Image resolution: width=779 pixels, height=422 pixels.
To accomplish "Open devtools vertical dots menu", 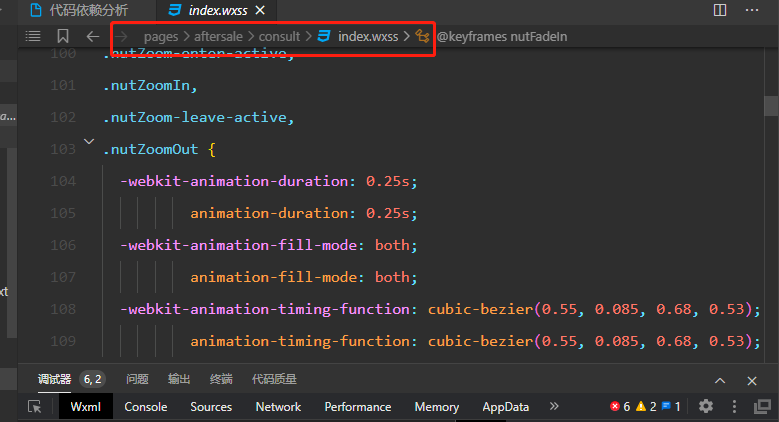I will coord(734,407).
